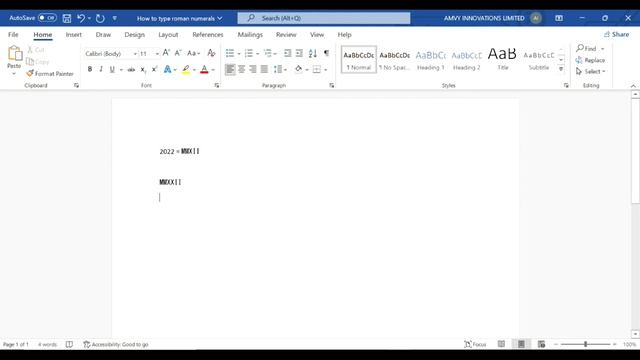Screen dimensions: 640x360
Task: Switch to the Insert tab
Action: pos(73,35)
